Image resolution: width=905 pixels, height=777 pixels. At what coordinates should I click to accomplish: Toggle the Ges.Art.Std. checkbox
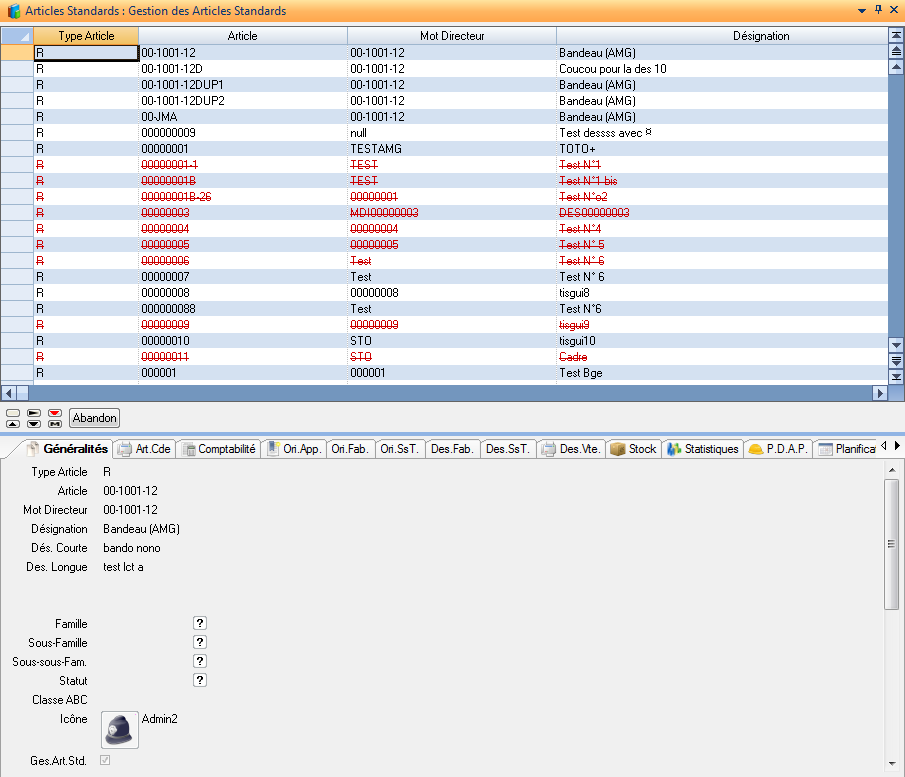click(x=105, y=761)
